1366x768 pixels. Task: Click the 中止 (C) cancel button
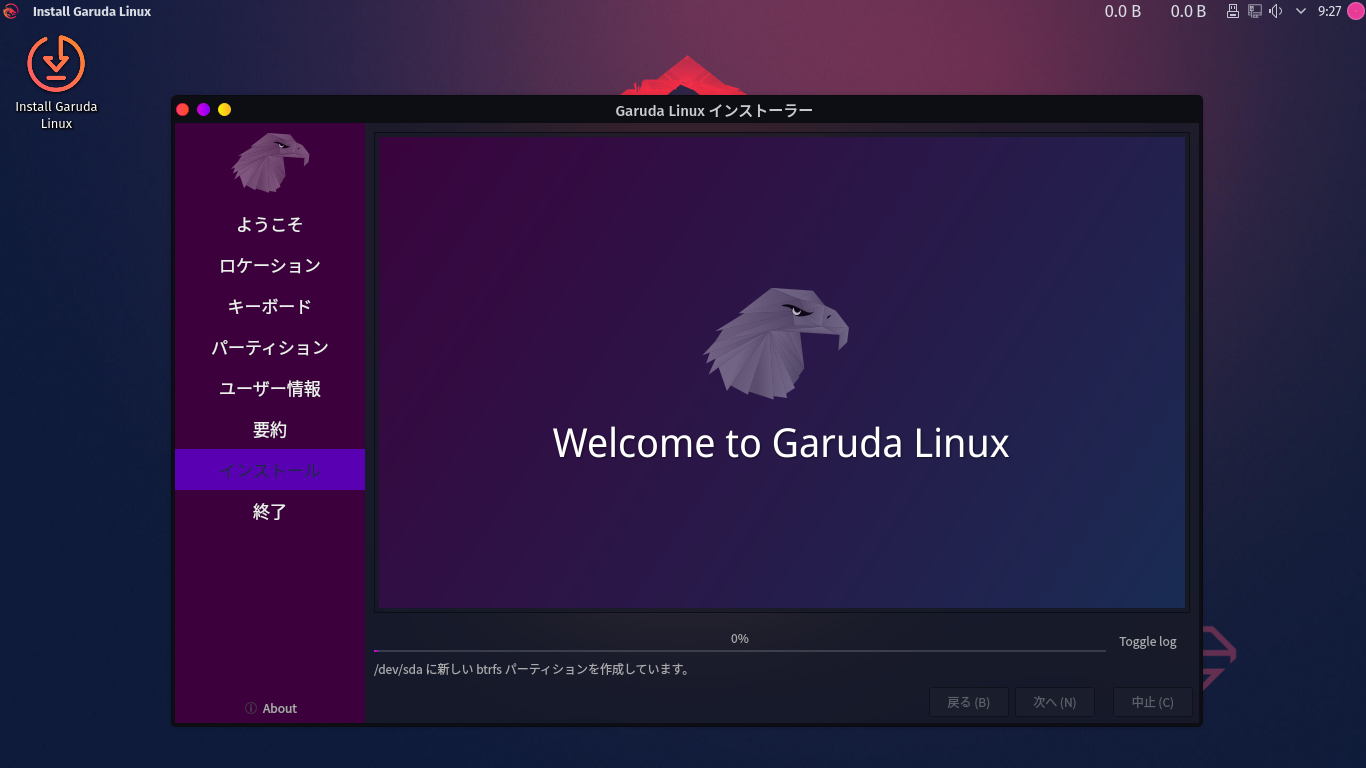click(x=1152, y=702)
